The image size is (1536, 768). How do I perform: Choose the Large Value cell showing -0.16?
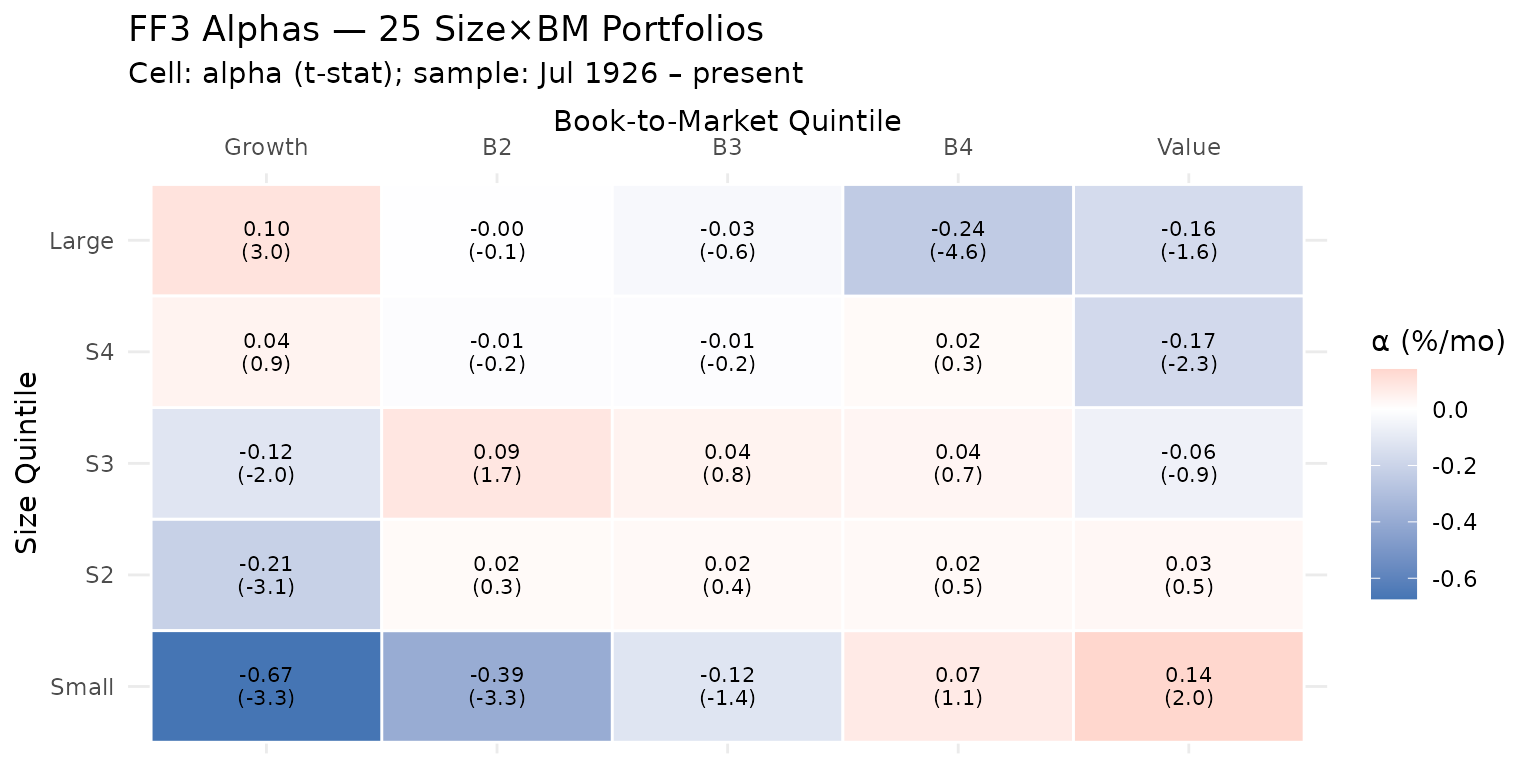click(x=1189, y=240)
